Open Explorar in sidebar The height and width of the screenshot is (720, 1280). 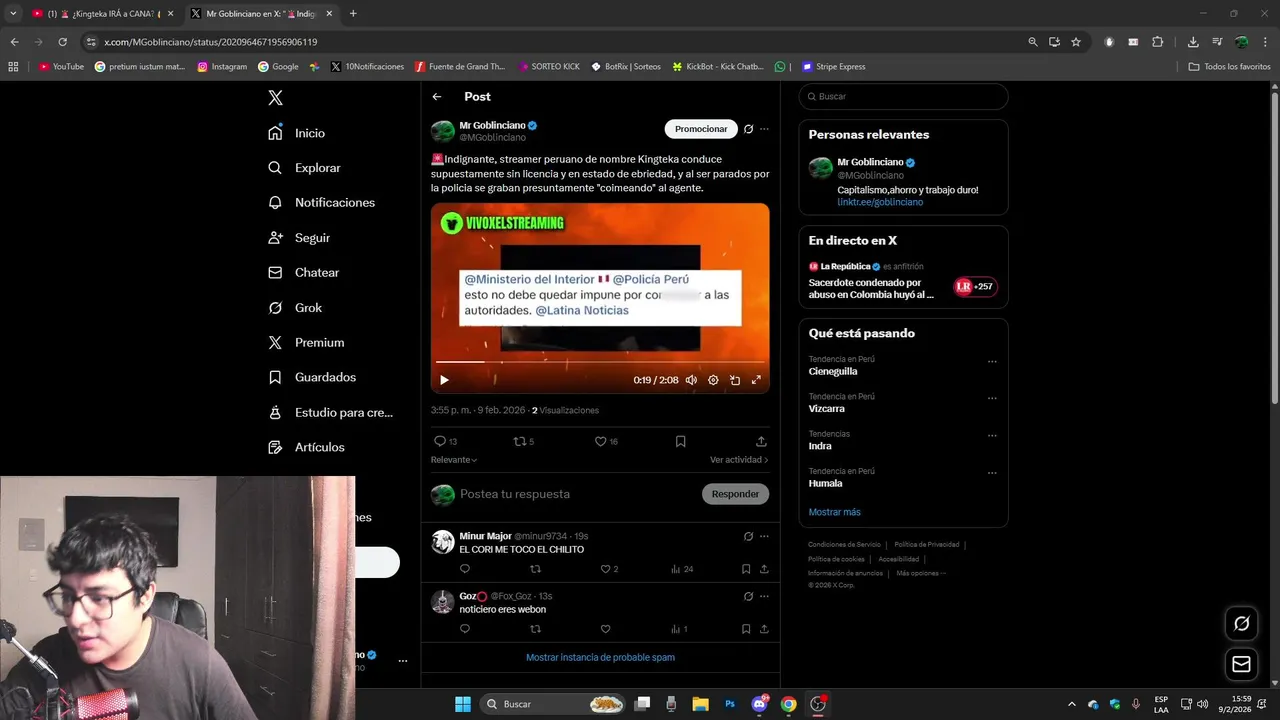coord(305,168)
